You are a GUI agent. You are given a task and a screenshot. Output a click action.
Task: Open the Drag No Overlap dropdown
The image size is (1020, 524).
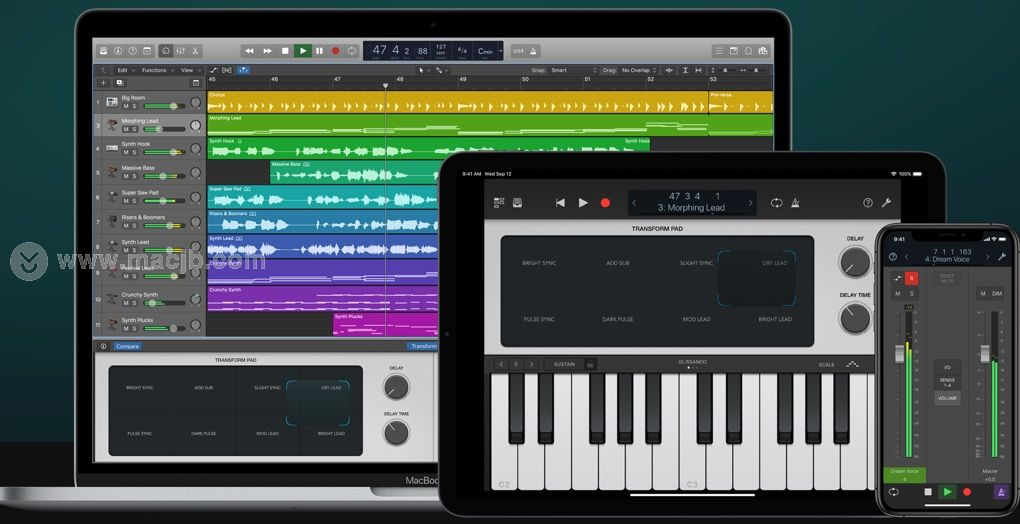pos(639,70)
